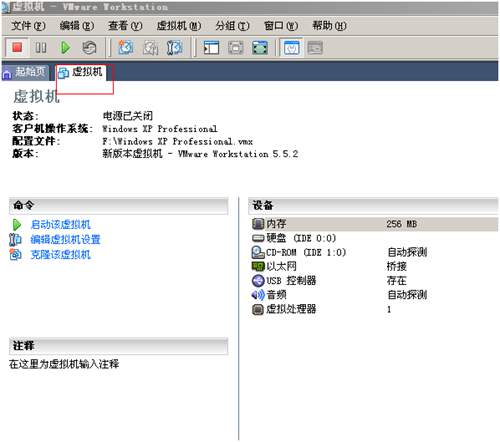500x442 pixels.
Task: Click the 克隆该虚拟机 link
Action: tap(60, 255)
